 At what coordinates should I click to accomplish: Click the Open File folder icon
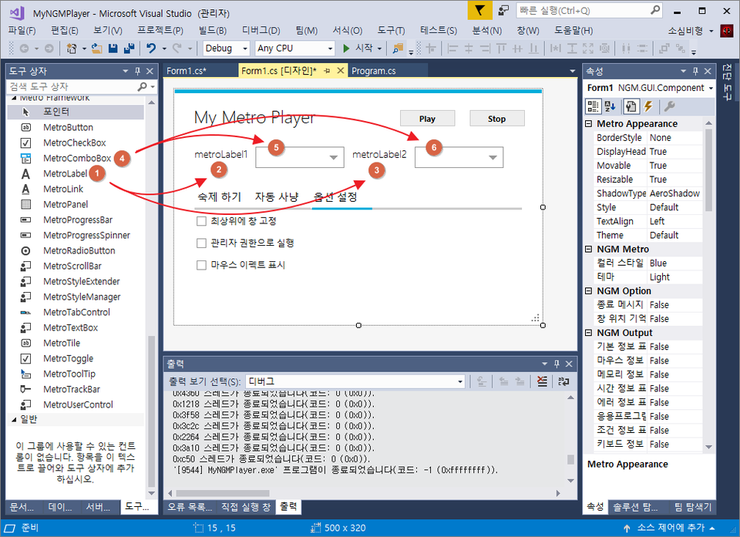(97, 48)
